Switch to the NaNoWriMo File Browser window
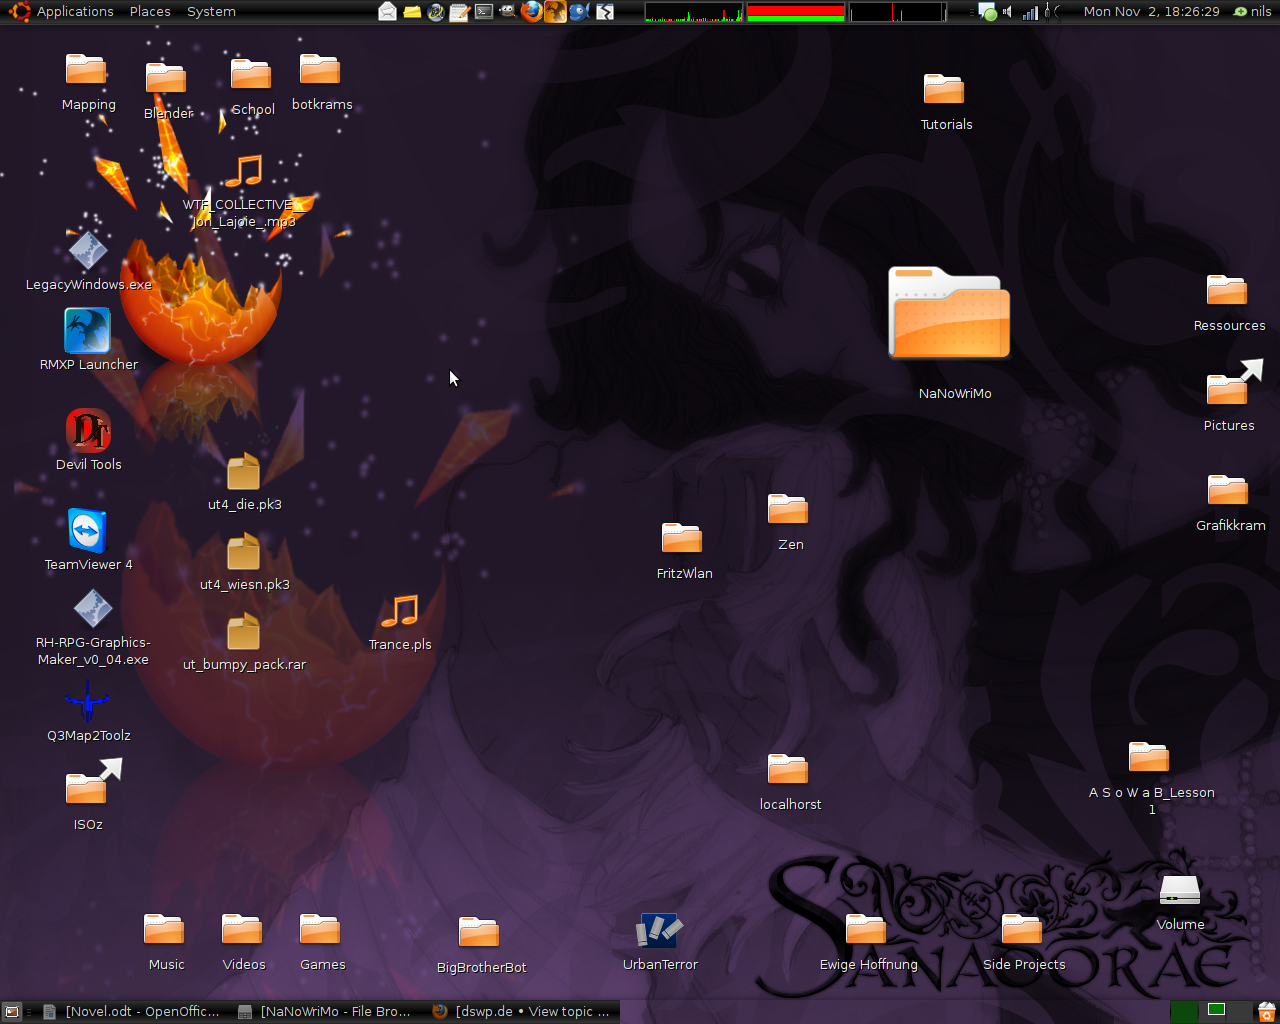Screen dimensions: 1280x1024 [x=326, y=1012]
